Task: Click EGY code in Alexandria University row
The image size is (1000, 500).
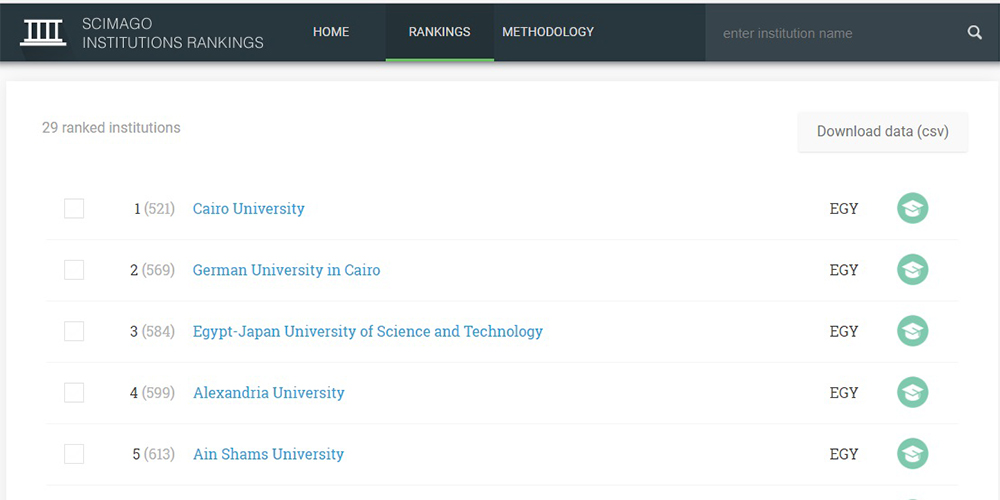Action: pos(844,392)
